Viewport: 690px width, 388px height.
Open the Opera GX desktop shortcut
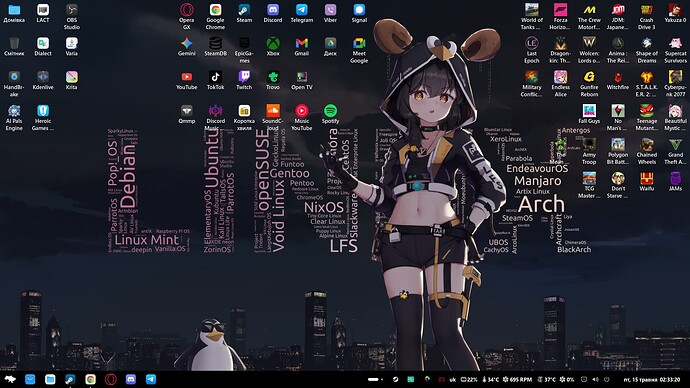(187, 16)
